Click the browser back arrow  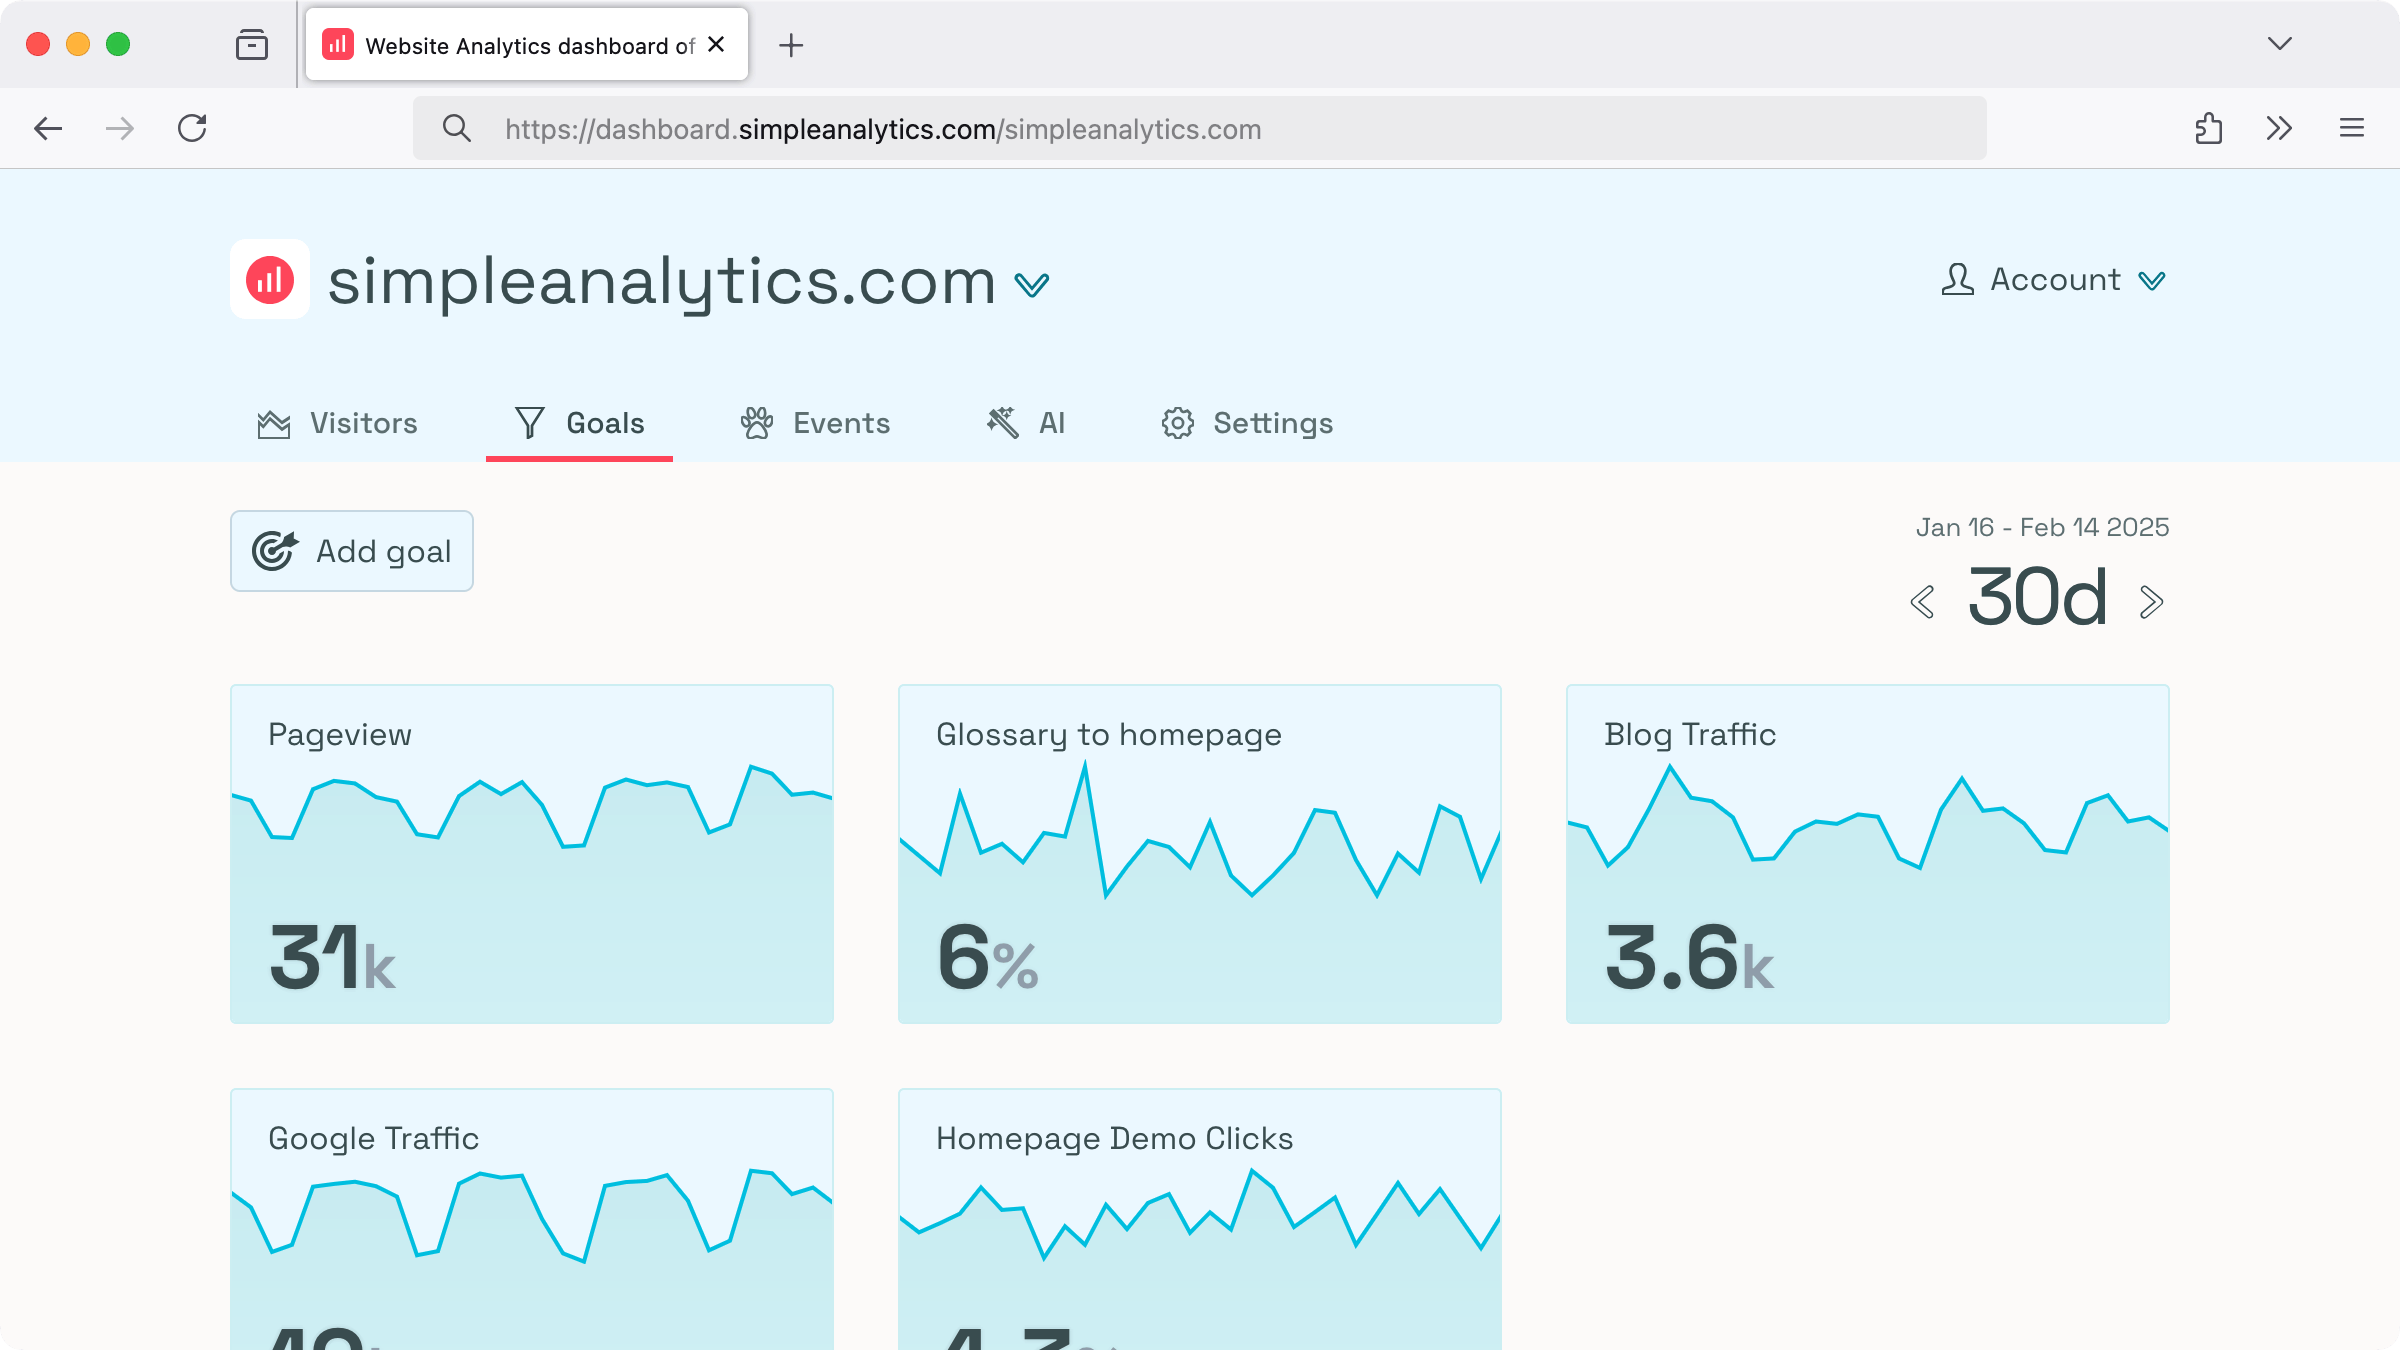(x=48, y=128)
